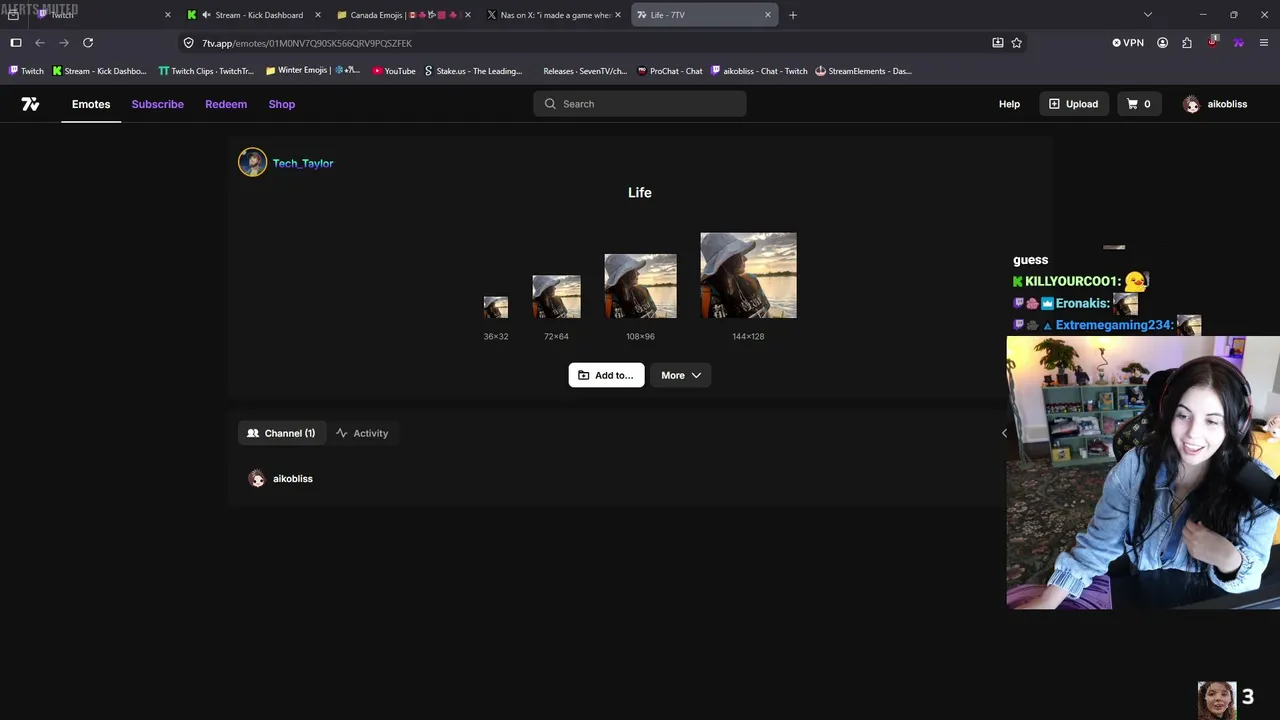View the site security shield info
The width and height of the screenshot is (1280, 720).
[188, 43]
